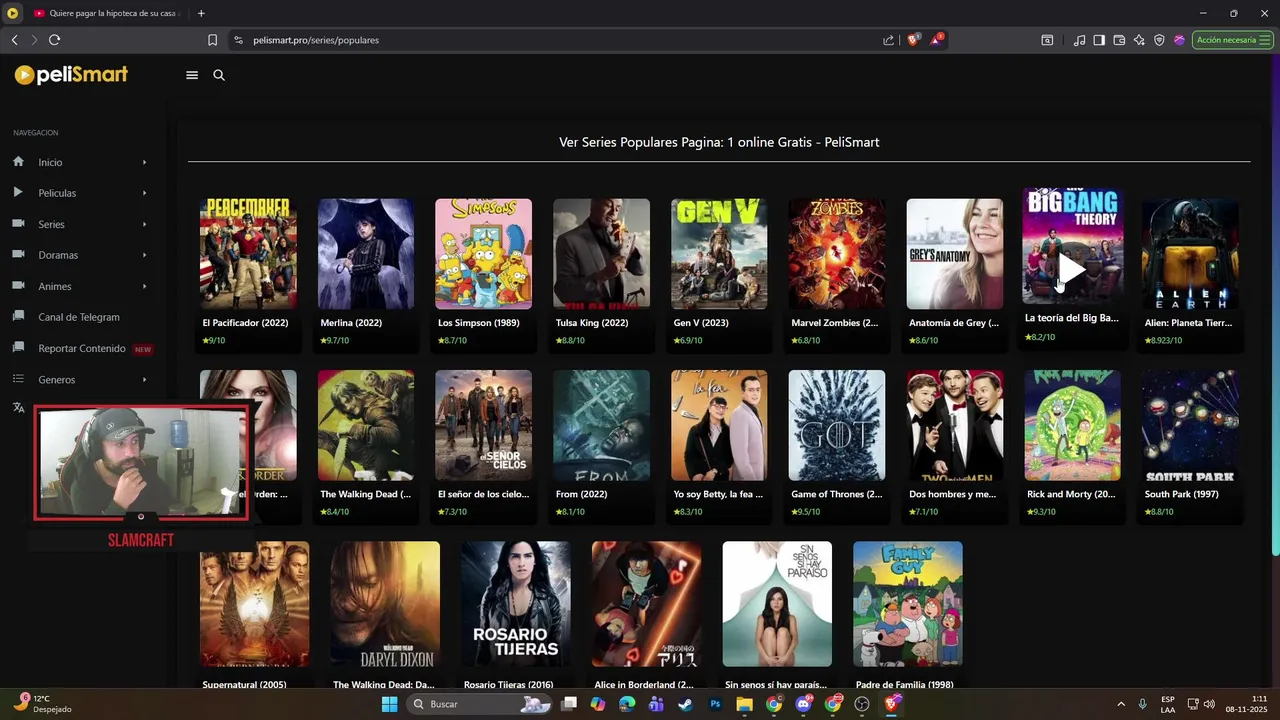
Task: Open Gen V poster thumbnail
Action: point(719,254)
